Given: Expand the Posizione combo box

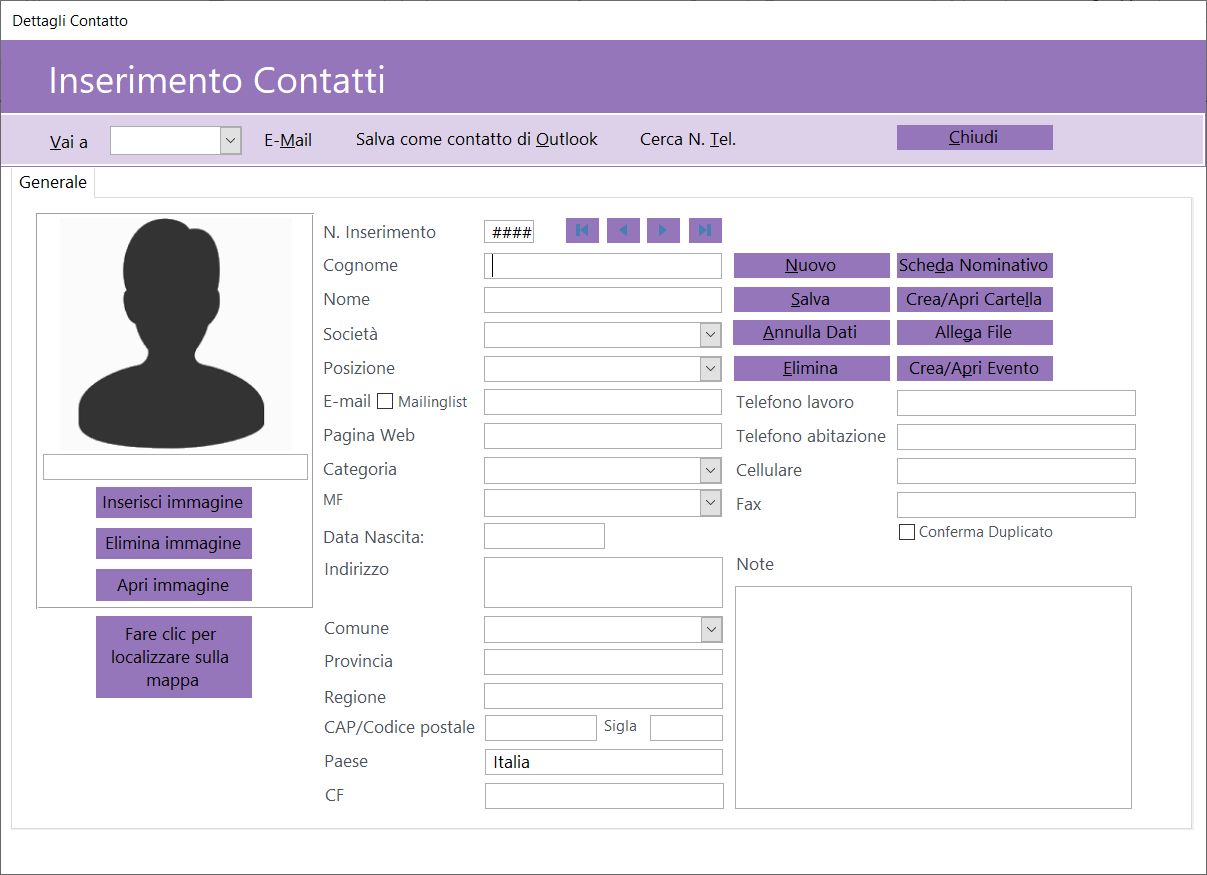Looking at the screenshot, I should 710,369.
